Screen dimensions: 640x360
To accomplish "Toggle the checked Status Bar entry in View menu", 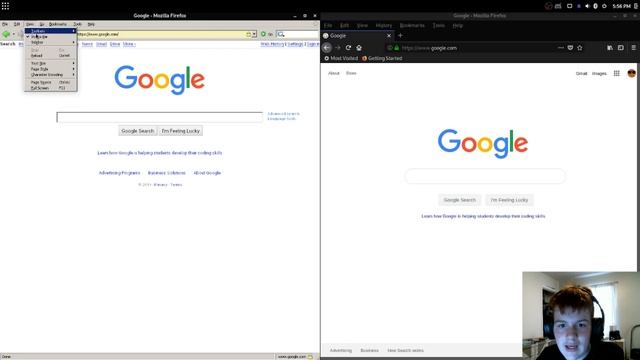I will pyautogui.click(x=51, y=37).
